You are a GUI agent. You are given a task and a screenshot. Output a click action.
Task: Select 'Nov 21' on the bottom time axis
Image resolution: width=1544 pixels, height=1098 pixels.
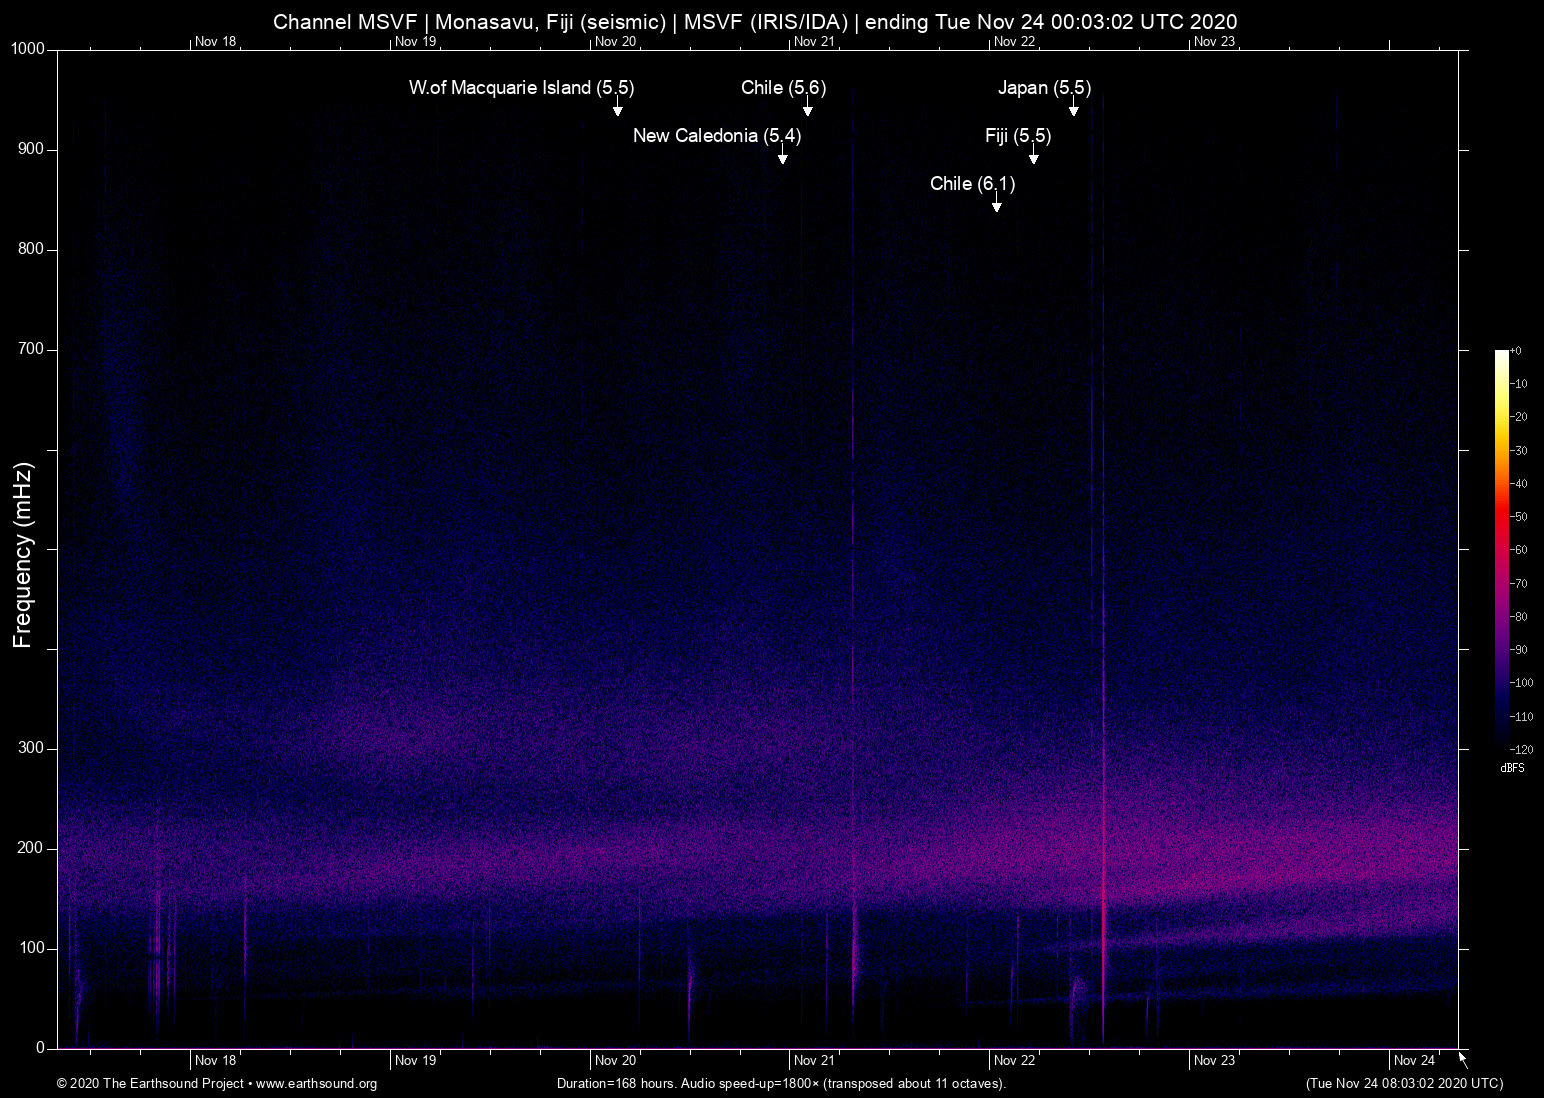coord(814,1060)
